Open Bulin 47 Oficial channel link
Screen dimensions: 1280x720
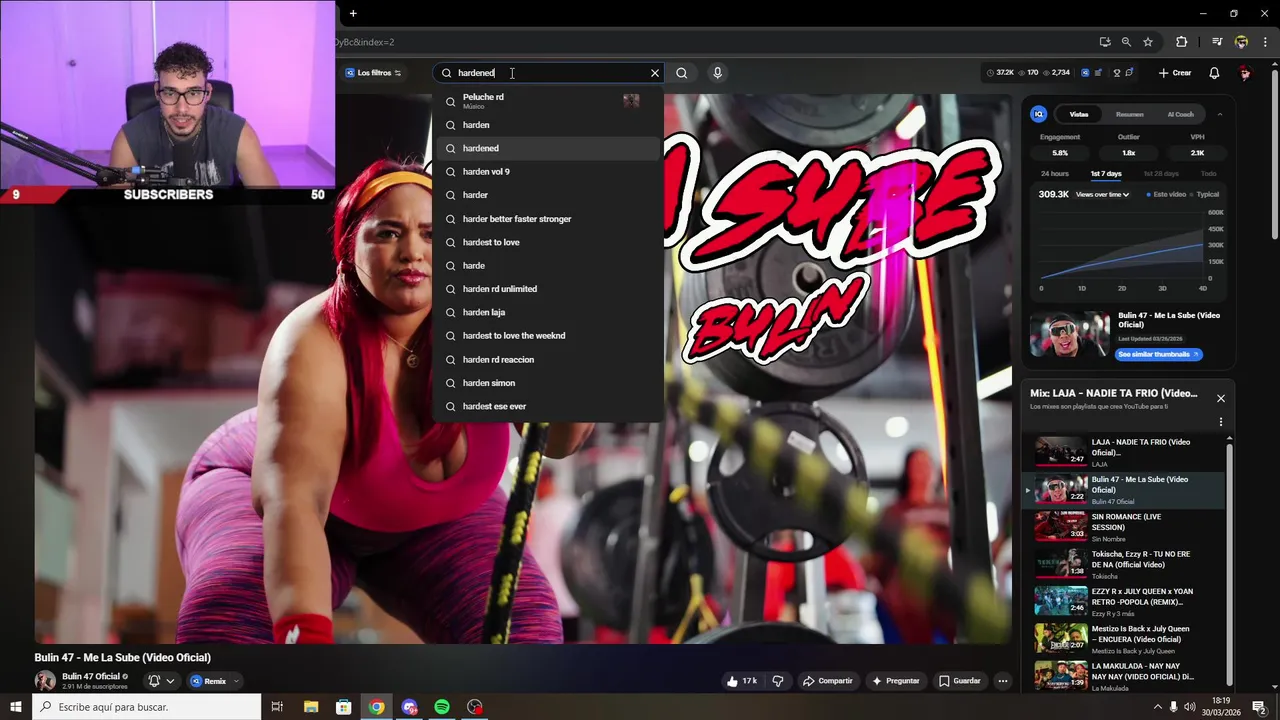90,676
